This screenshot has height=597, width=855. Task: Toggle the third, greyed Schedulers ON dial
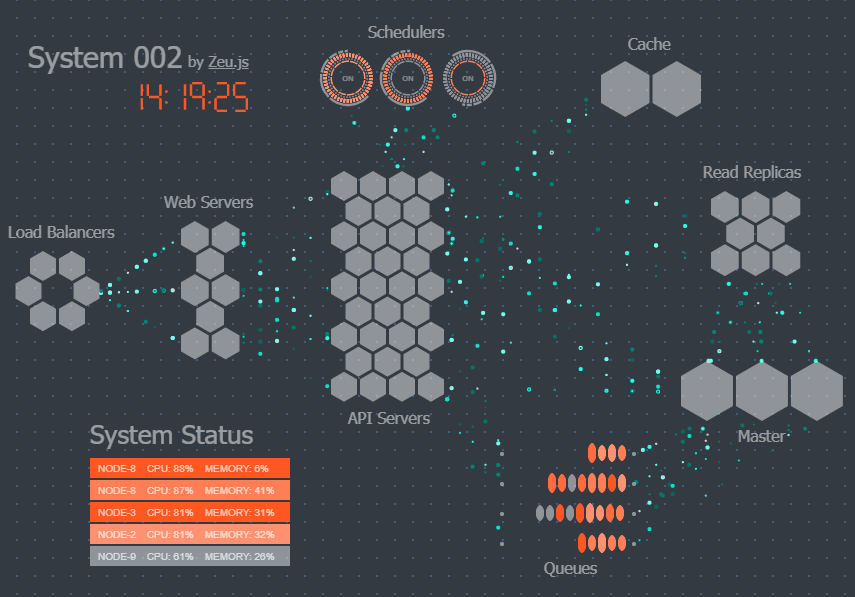point(468,79)
